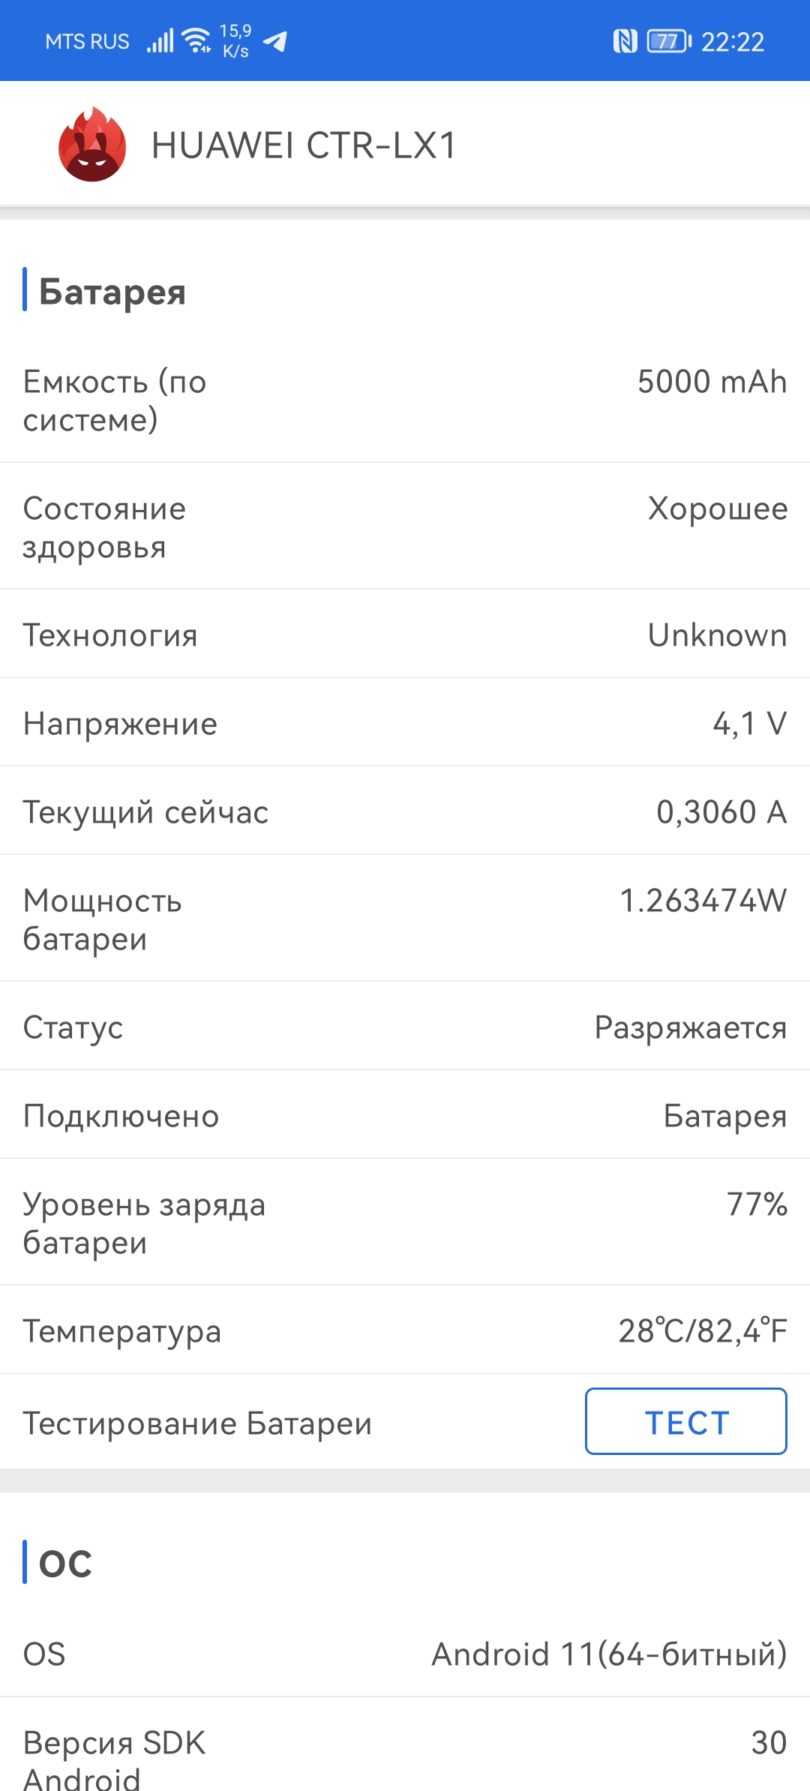This screenshot has width=810, height=1791.
Task: Select the Мощность батареи row
Action: pyautogui.click(x=405, y=919)
